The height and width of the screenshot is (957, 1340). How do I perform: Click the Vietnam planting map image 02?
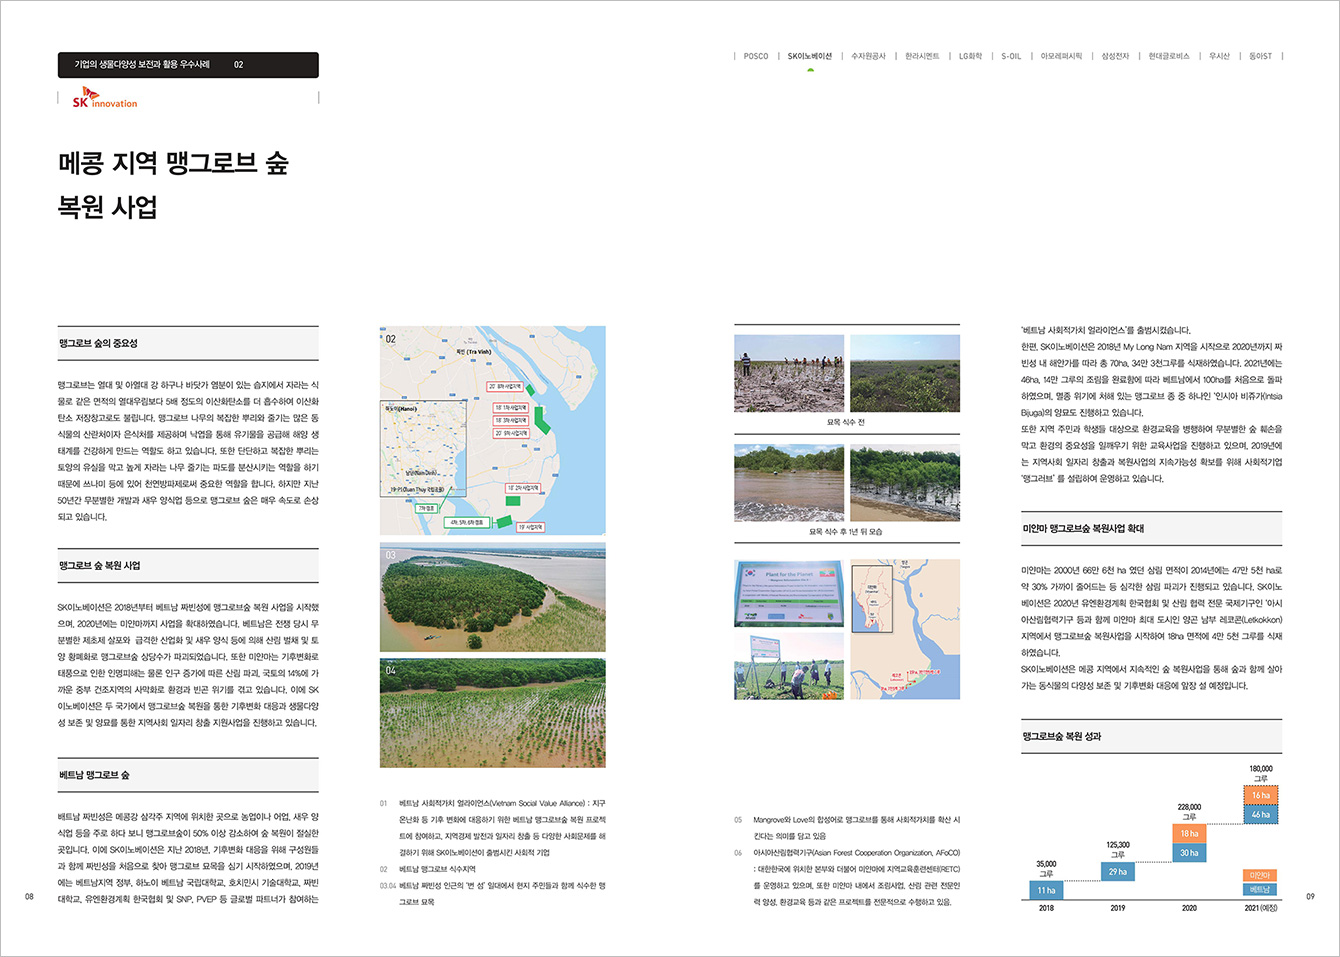492,430
